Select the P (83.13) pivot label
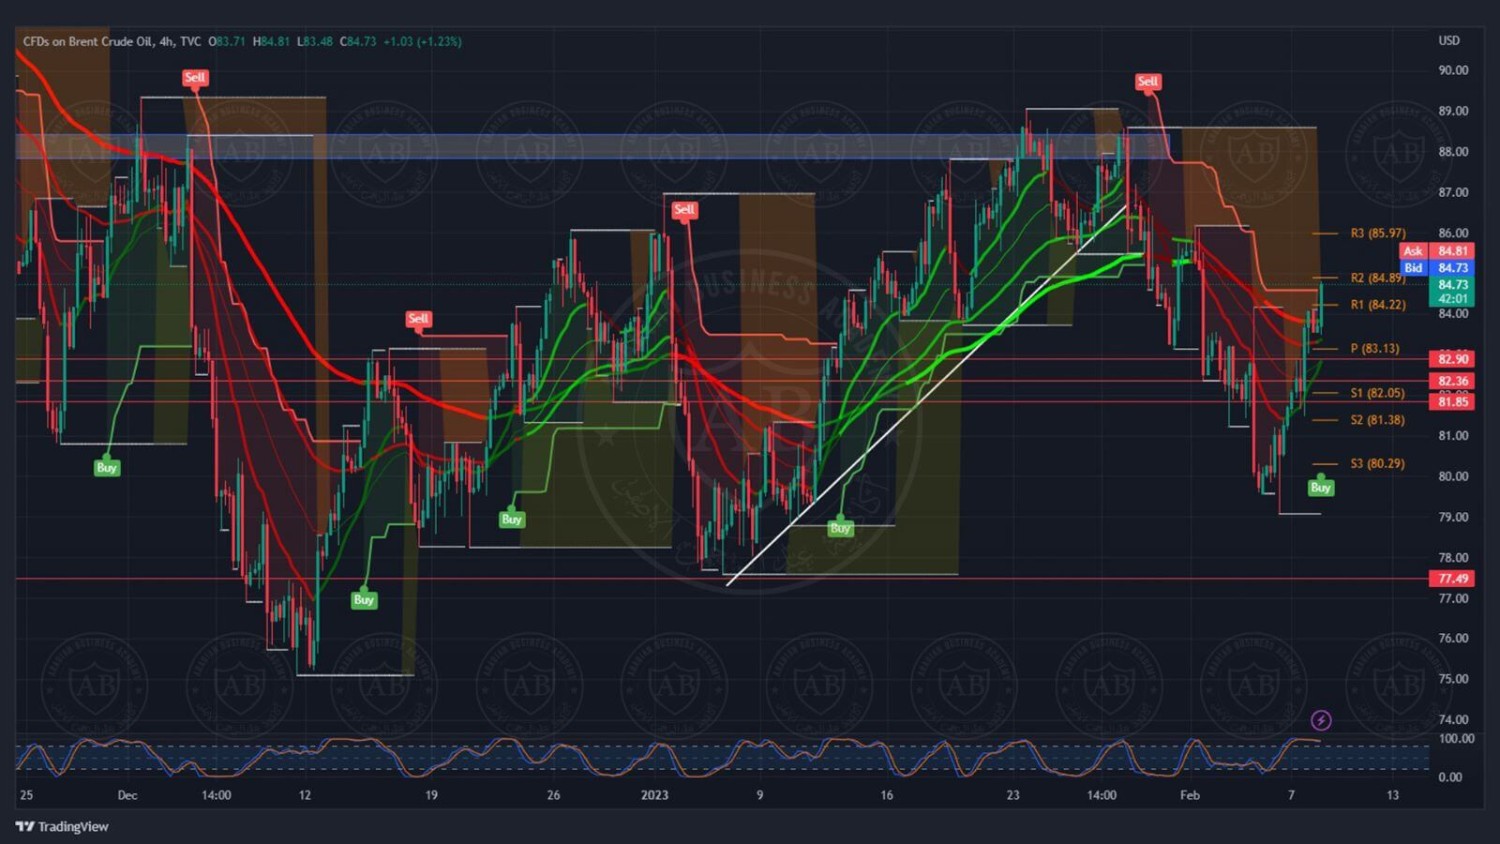1500x844 pixels. 1375,349
